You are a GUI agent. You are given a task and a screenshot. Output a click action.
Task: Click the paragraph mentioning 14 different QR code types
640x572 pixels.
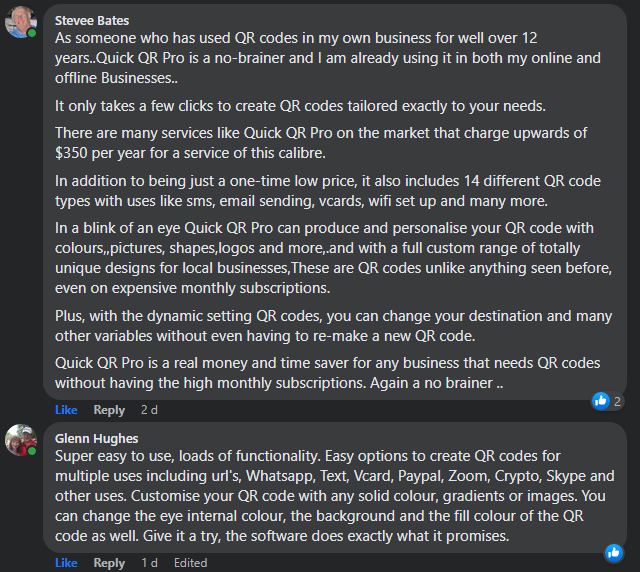(328, 191)
